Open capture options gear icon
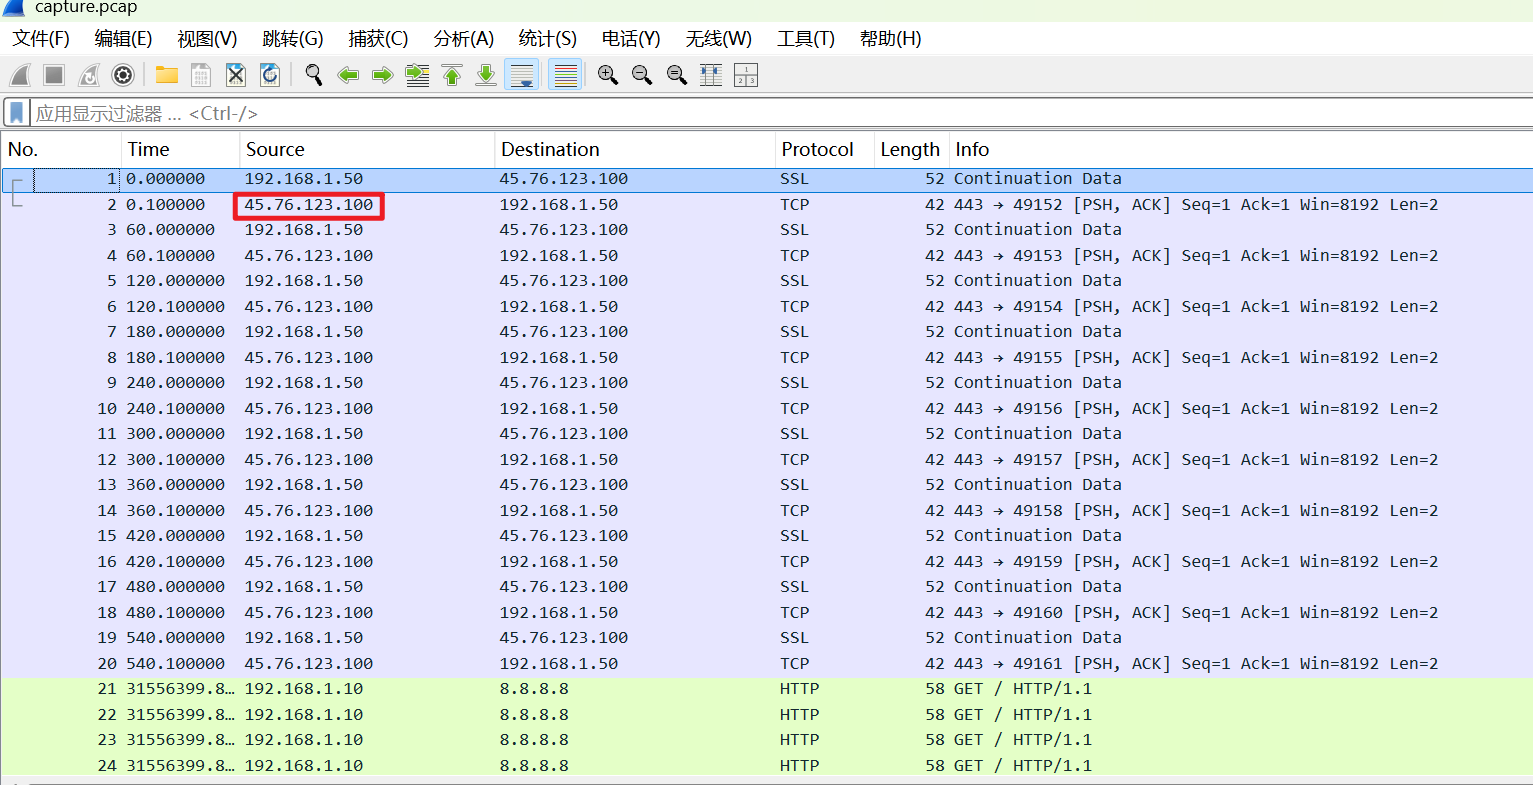Screen dimensions: 1533x785 coord(123,75)
